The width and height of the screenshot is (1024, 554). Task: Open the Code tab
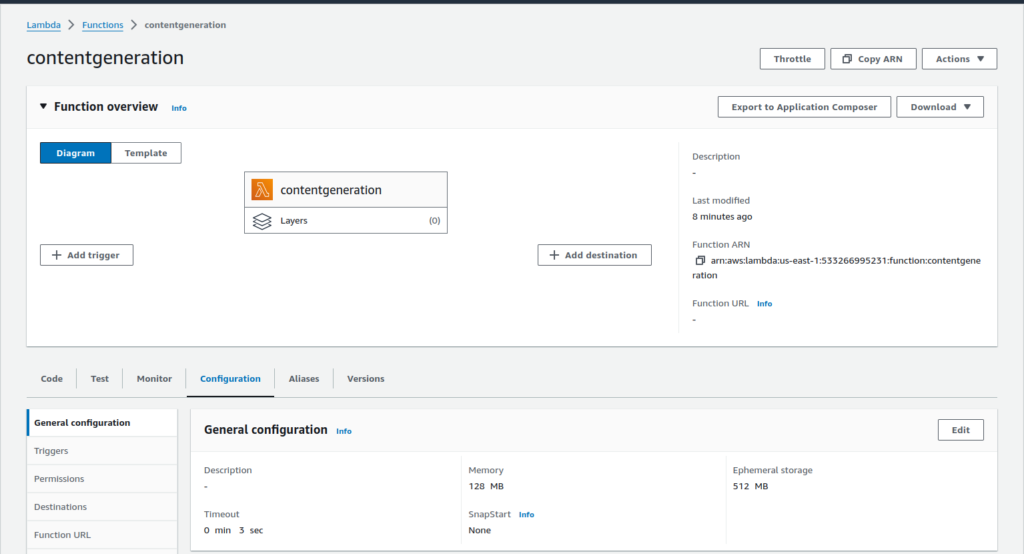coord(52,379)
